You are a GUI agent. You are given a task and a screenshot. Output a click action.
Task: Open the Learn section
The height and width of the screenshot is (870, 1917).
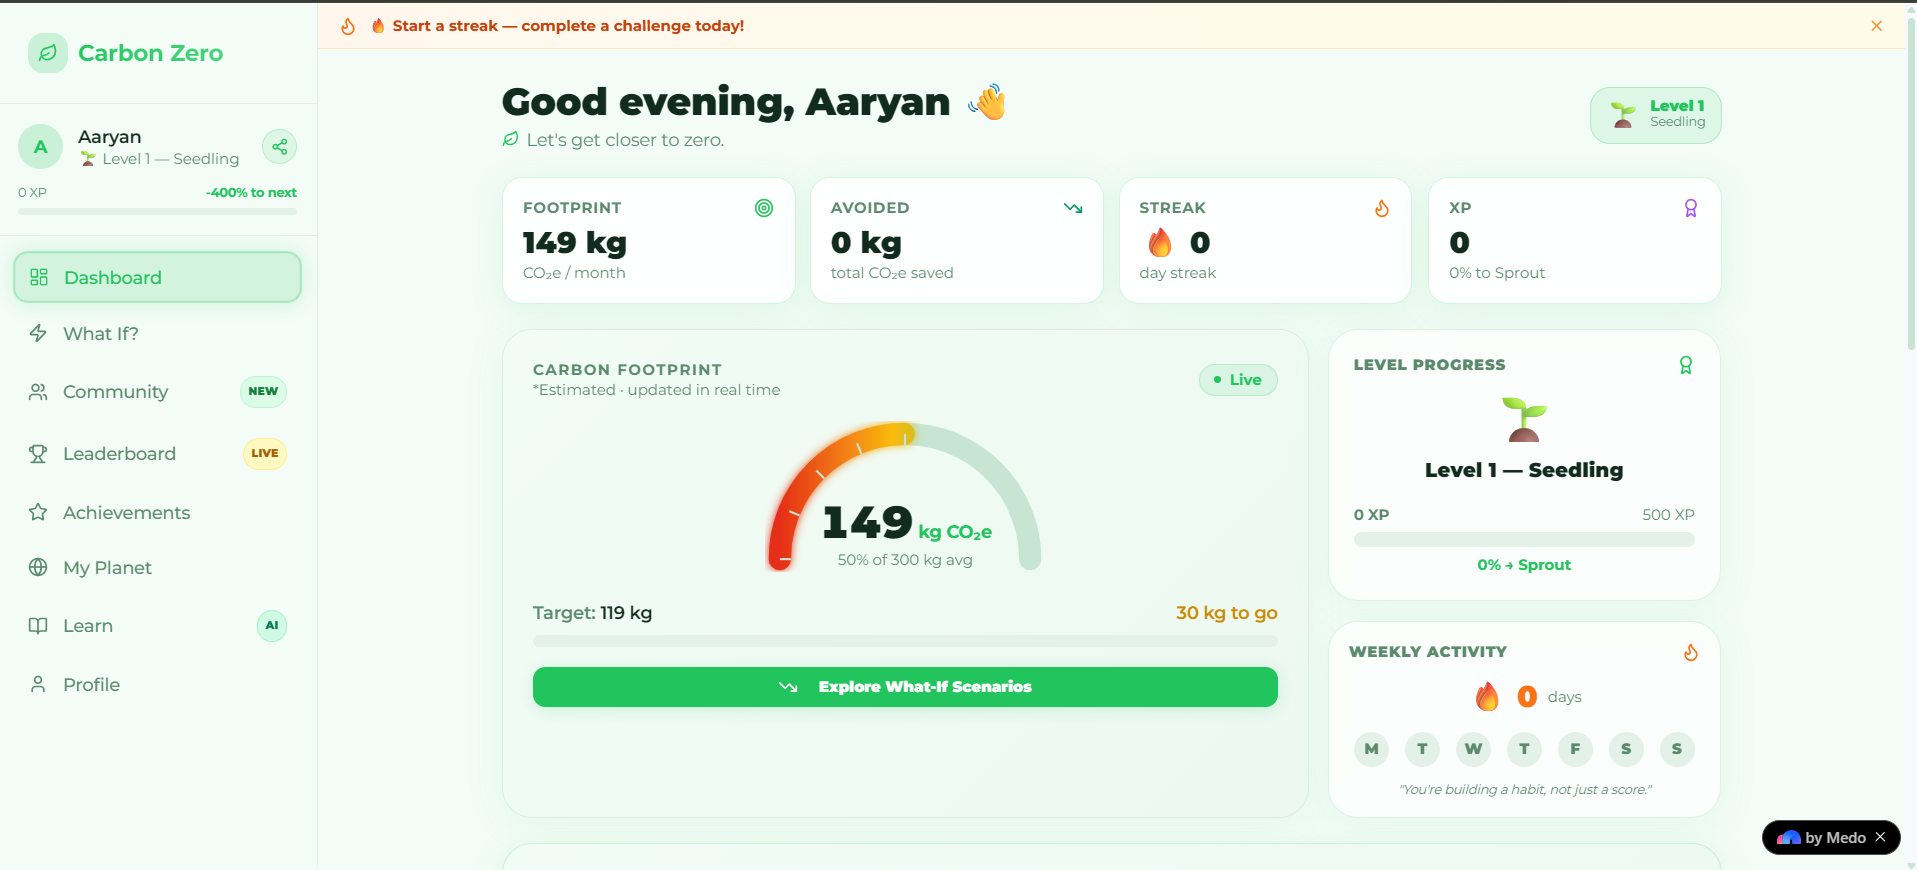(x=158, y=626)
